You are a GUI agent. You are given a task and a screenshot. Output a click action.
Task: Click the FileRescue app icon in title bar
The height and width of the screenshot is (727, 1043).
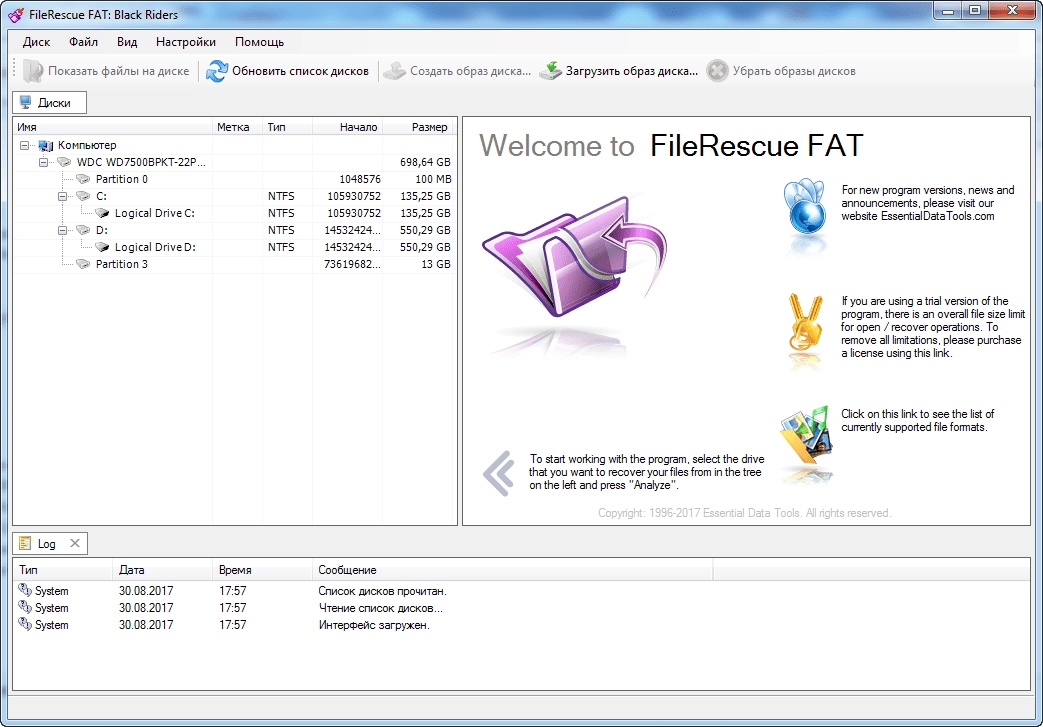[x=16, y=15]
